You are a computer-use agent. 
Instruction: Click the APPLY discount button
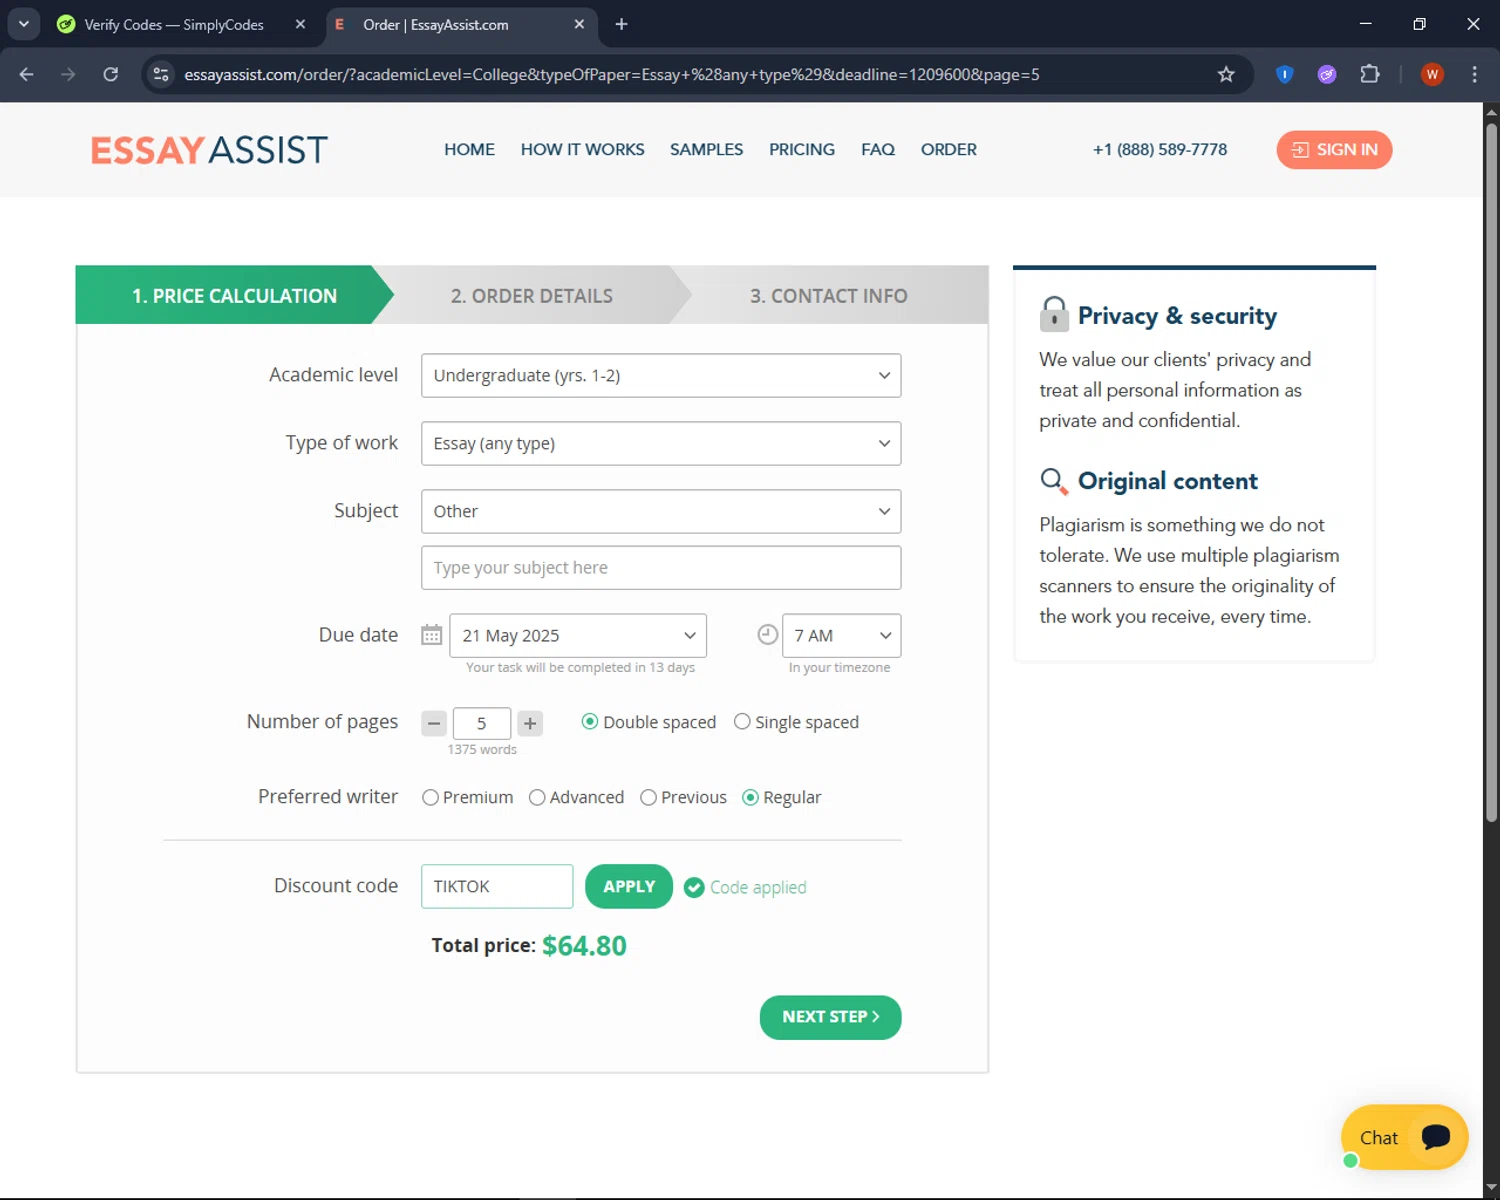[x=629, y=886]
